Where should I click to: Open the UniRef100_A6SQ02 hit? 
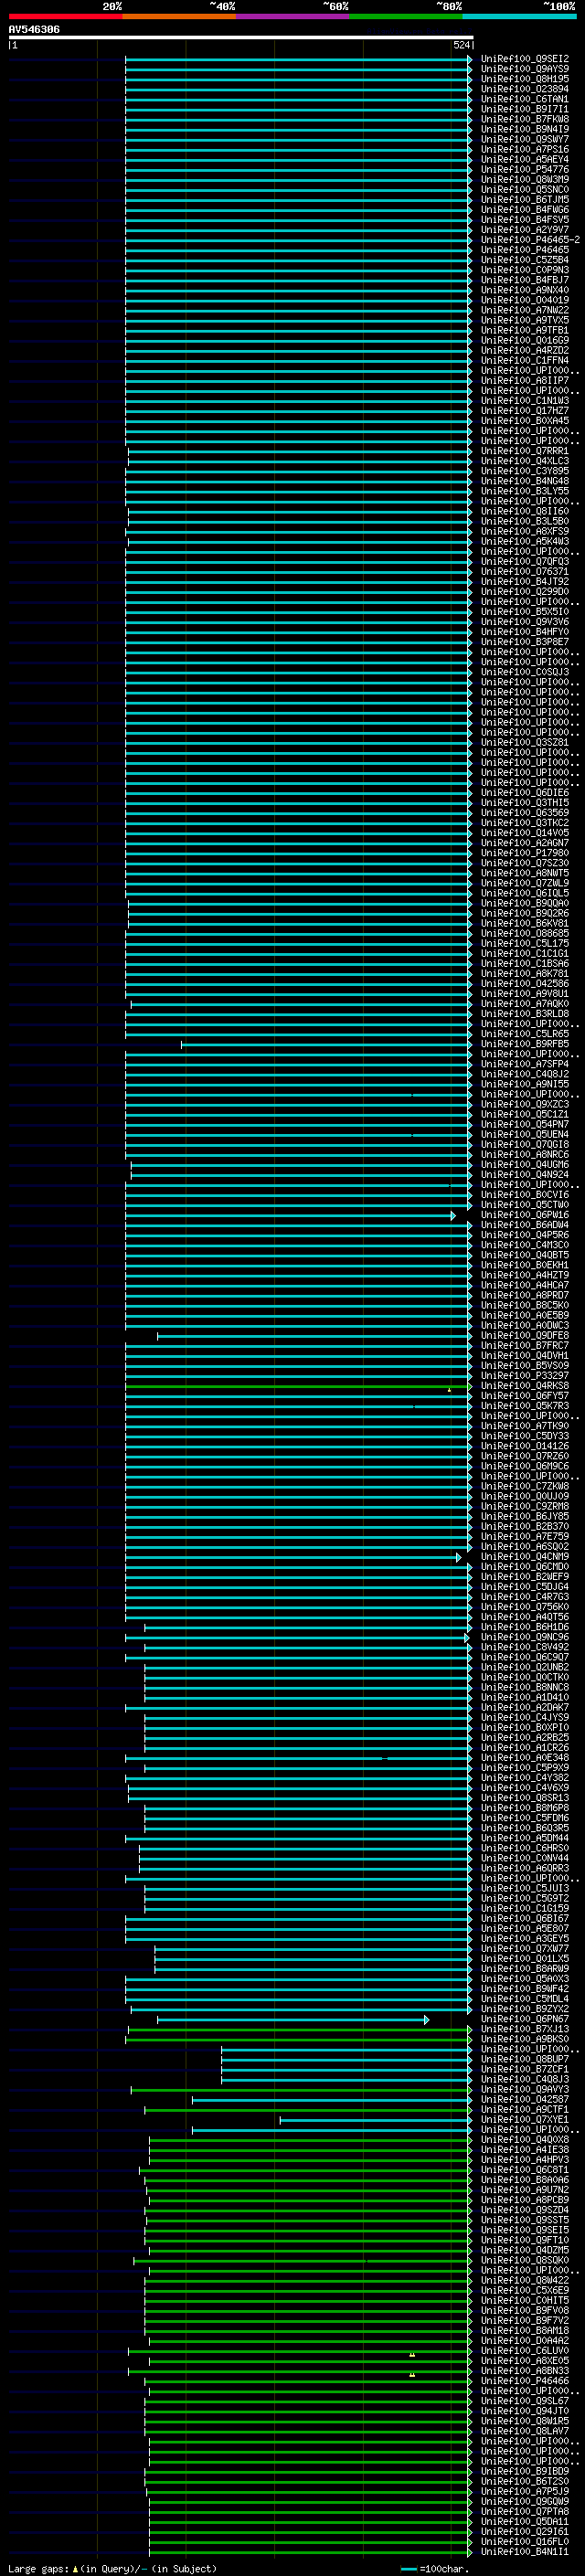pyautogui.click(x=525, y=1547)
